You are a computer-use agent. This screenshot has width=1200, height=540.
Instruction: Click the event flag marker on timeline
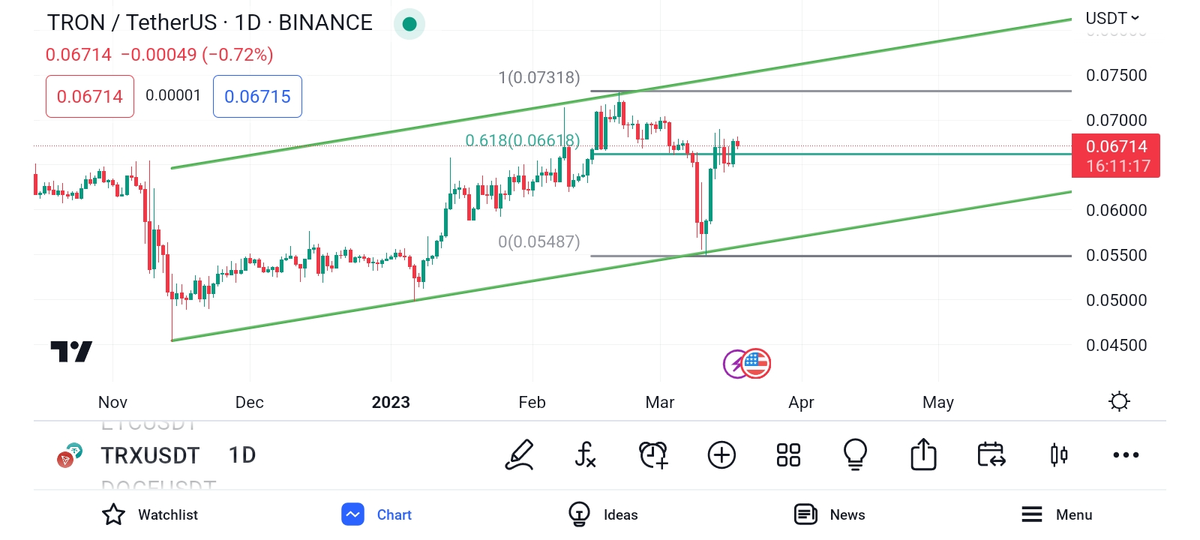click(755, 364)
